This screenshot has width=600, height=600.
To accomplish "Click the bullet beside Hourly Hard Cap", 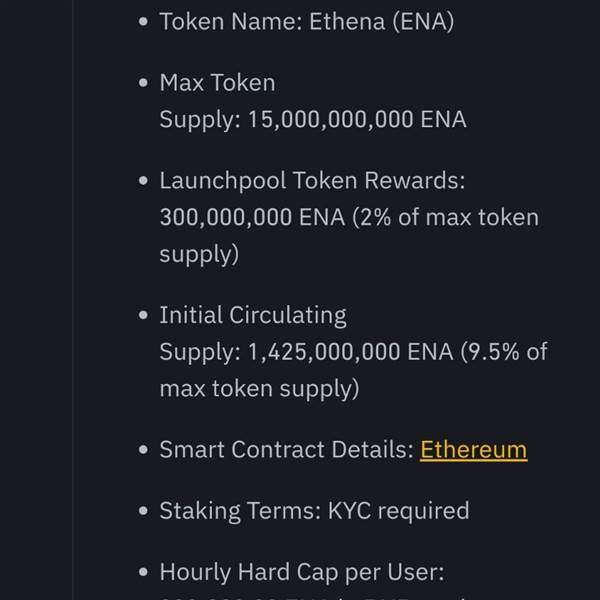I will [143, 572].
